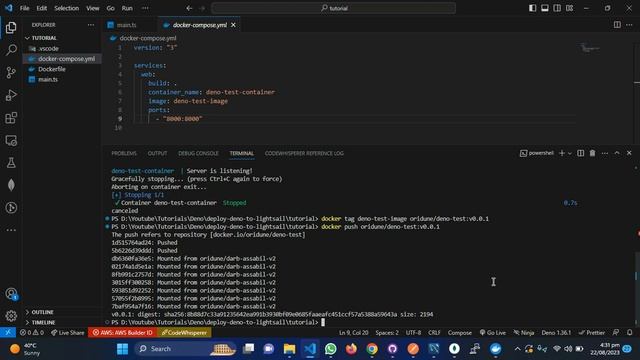Open the Explorer view in activity bar
640x360 pixels.
pos(11,27)
